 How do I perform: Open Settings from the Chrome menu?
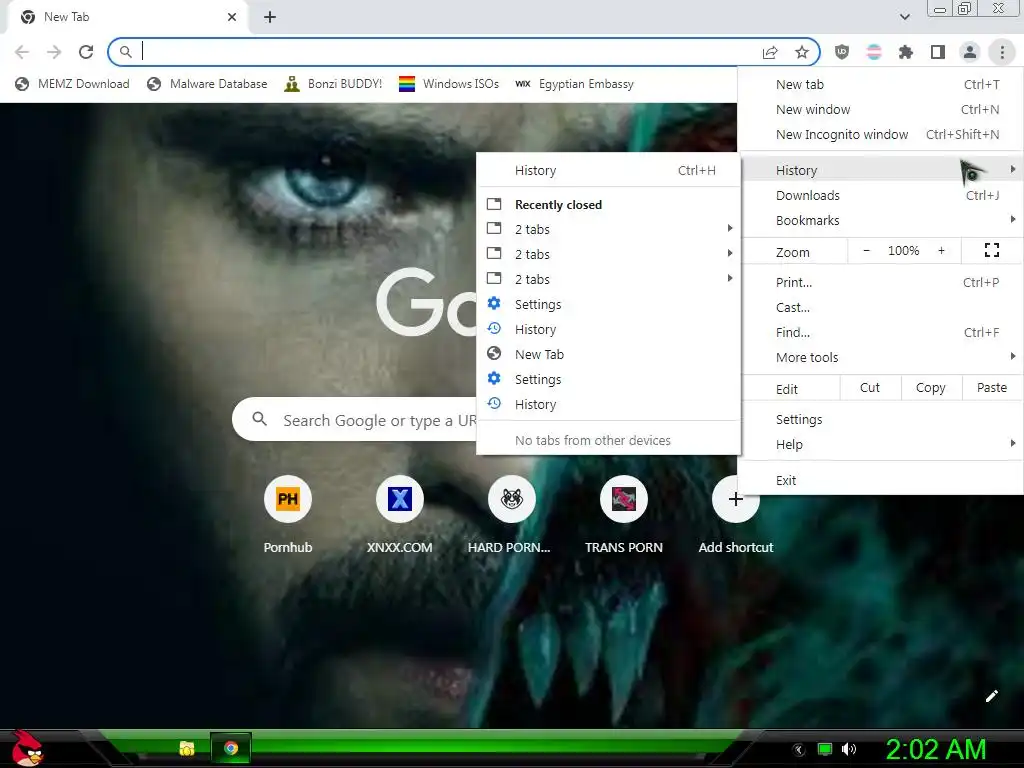(x=880, y=419)
